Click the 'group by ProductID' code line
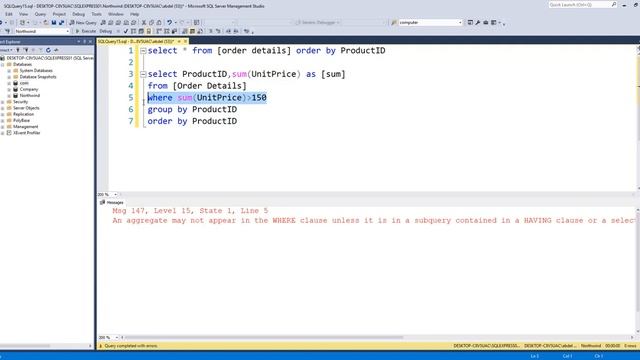 pyautogui.click(x=192, y=109)
